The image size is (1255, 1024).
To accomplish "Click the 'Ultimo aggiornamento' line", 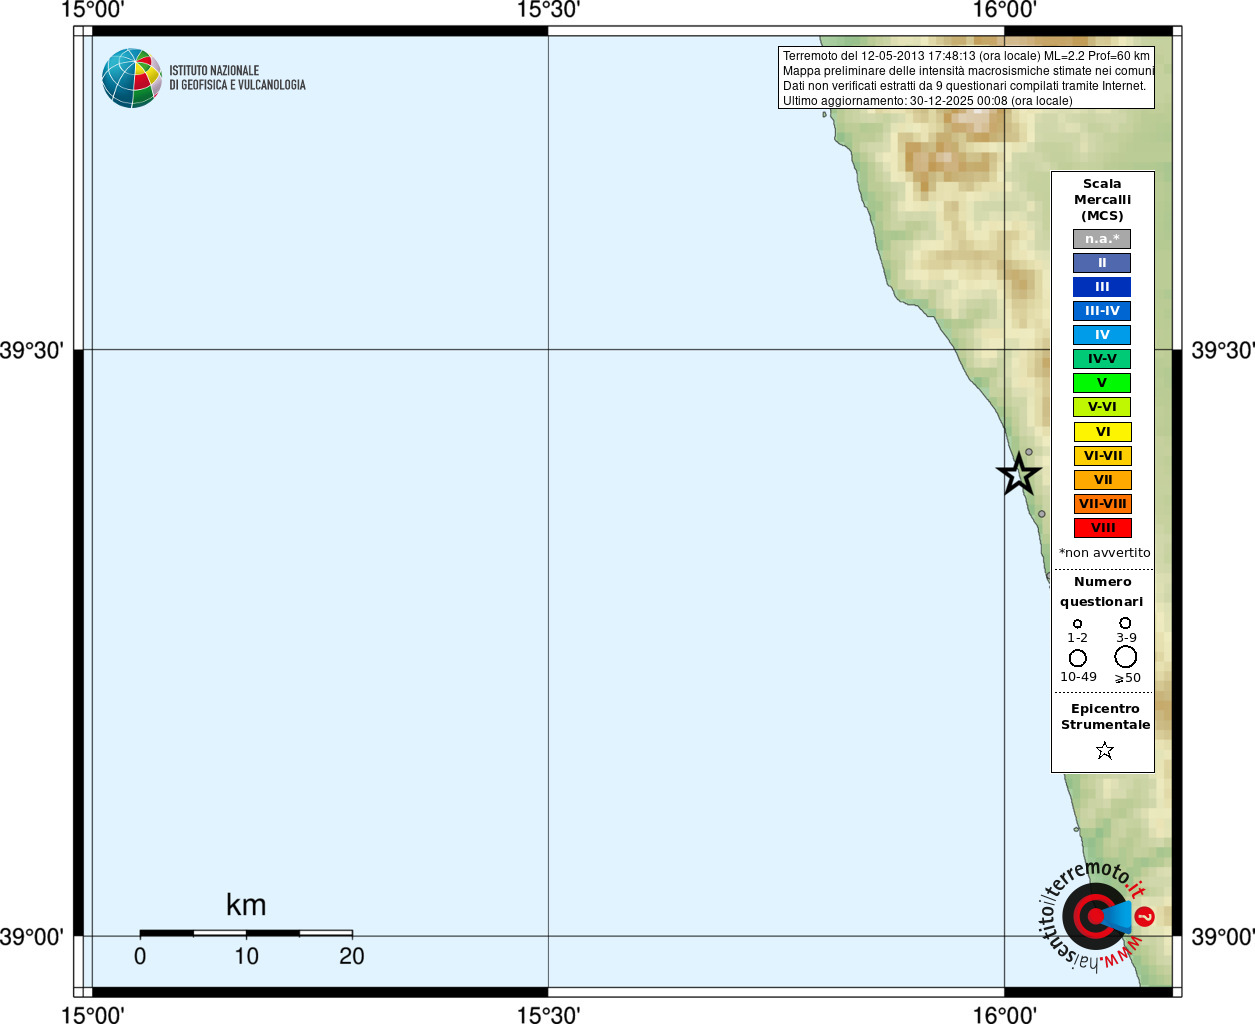I will [927, 101].
